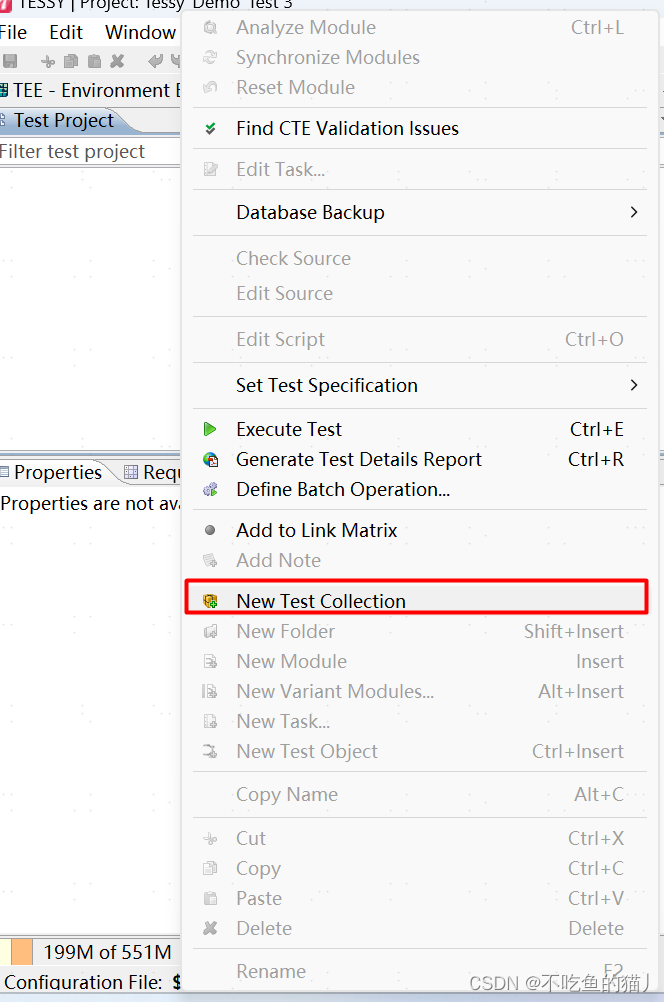Image resolution: width=664 pixels, height=1002 pixels.
Task: Open the Window menu
Action: click(x=140, y=33)
